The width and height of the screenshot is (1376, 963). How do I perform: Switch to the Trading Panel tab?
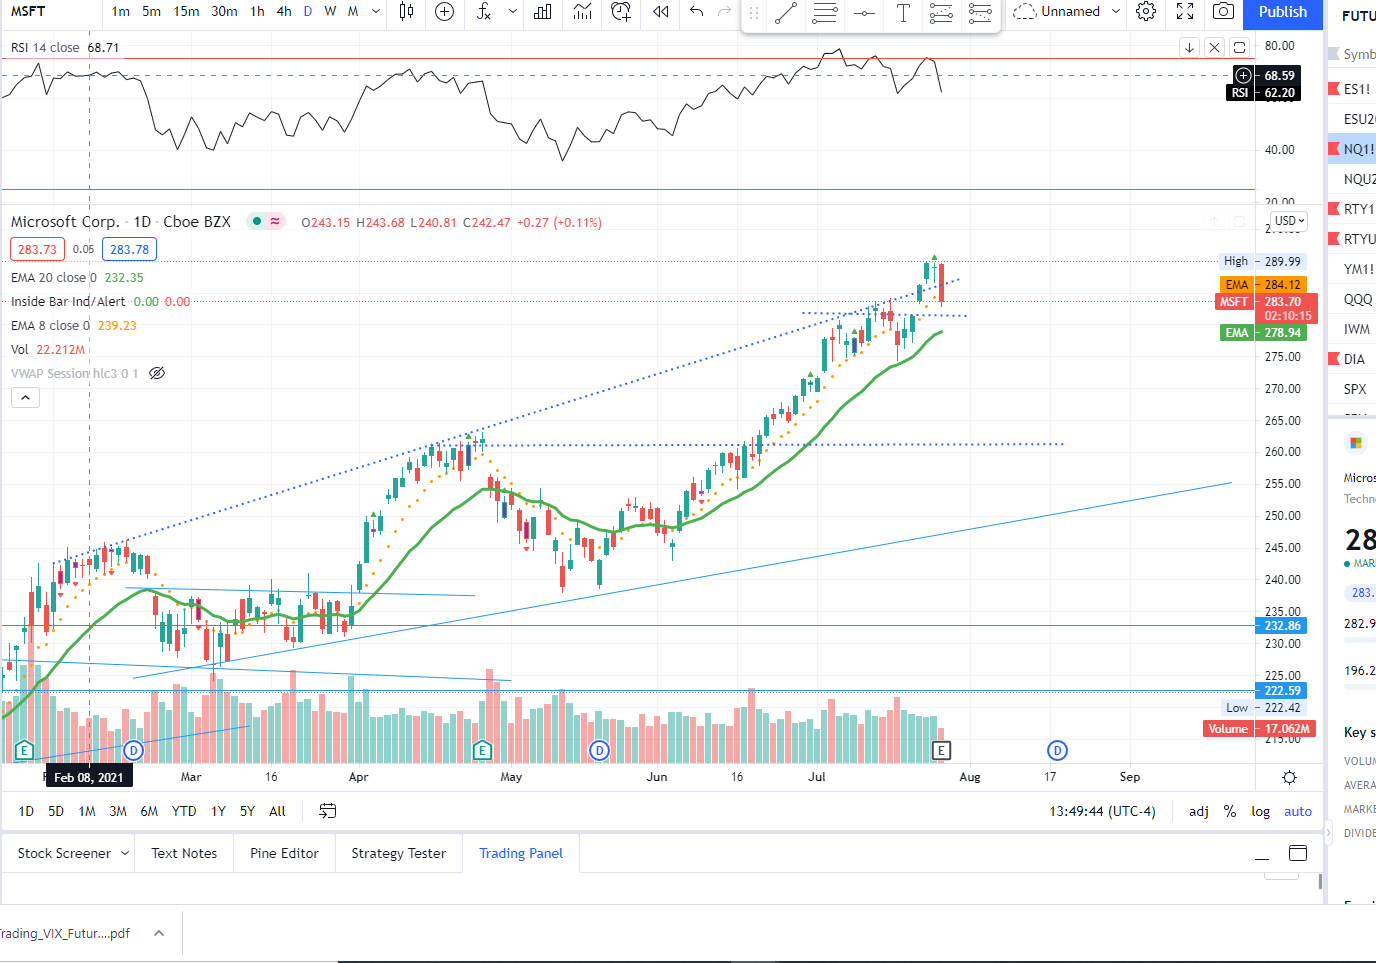click(521, 853)
